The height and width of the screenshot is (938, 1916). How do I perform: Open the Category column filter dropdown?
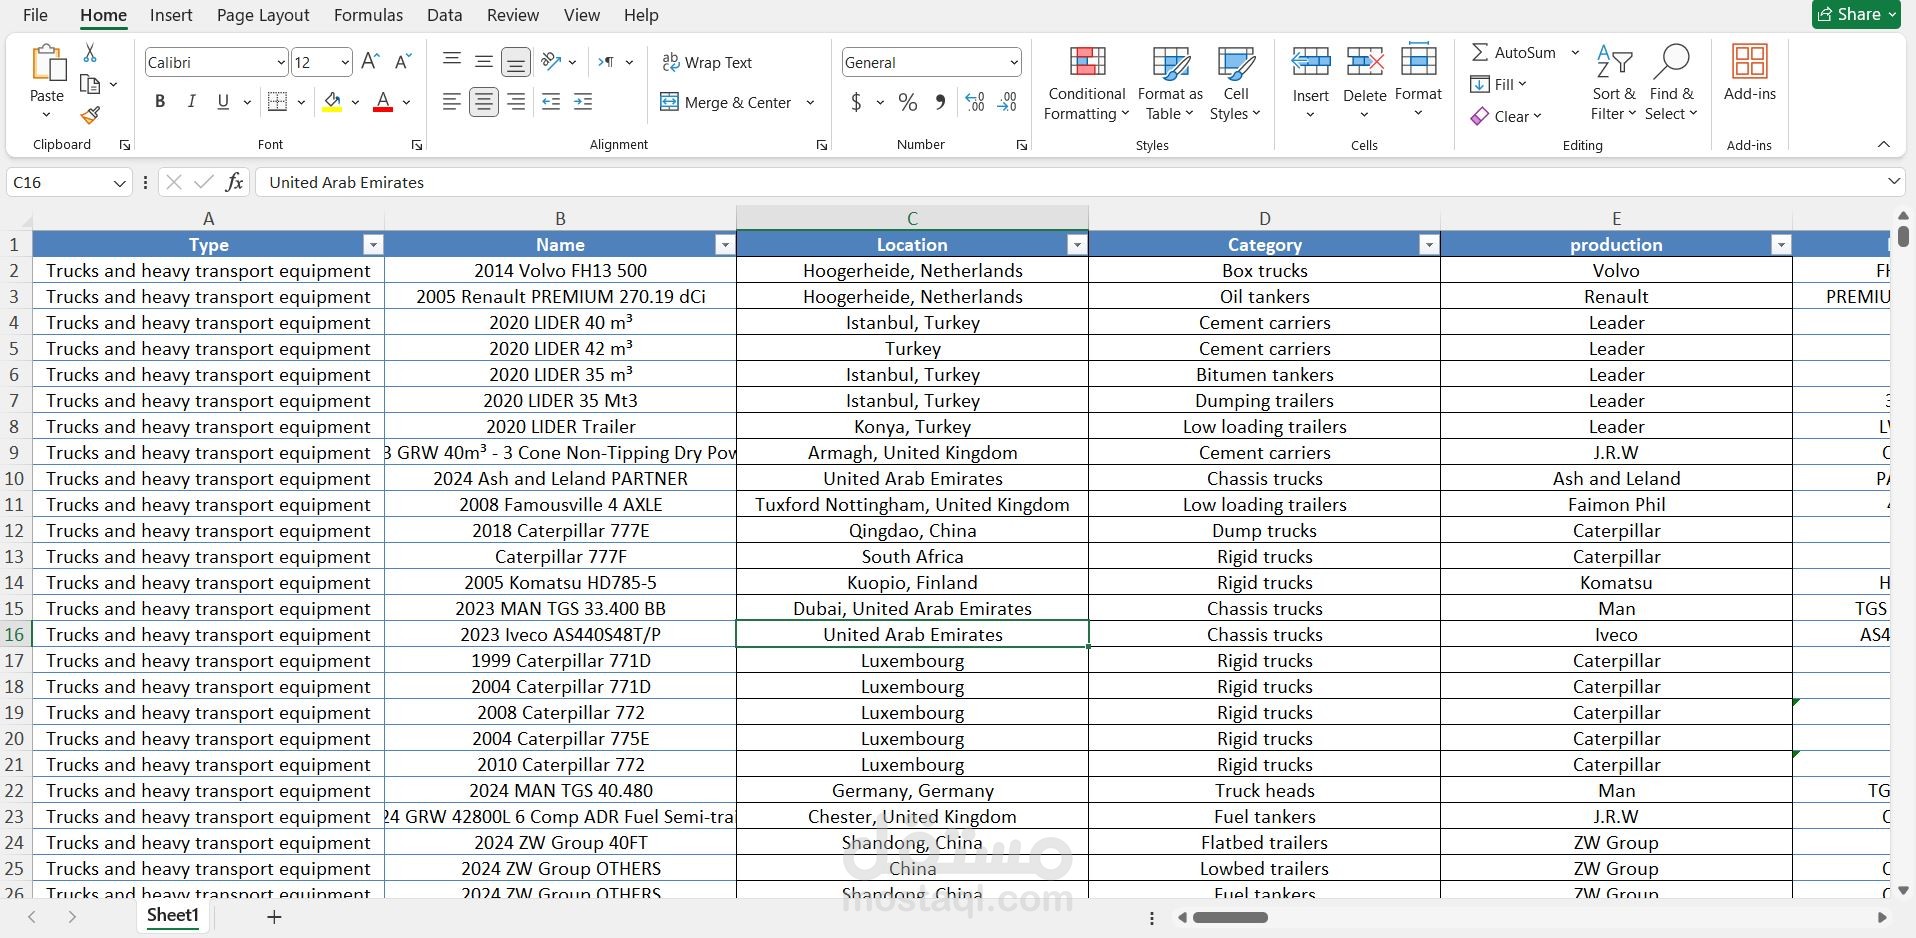point(1429,245)
